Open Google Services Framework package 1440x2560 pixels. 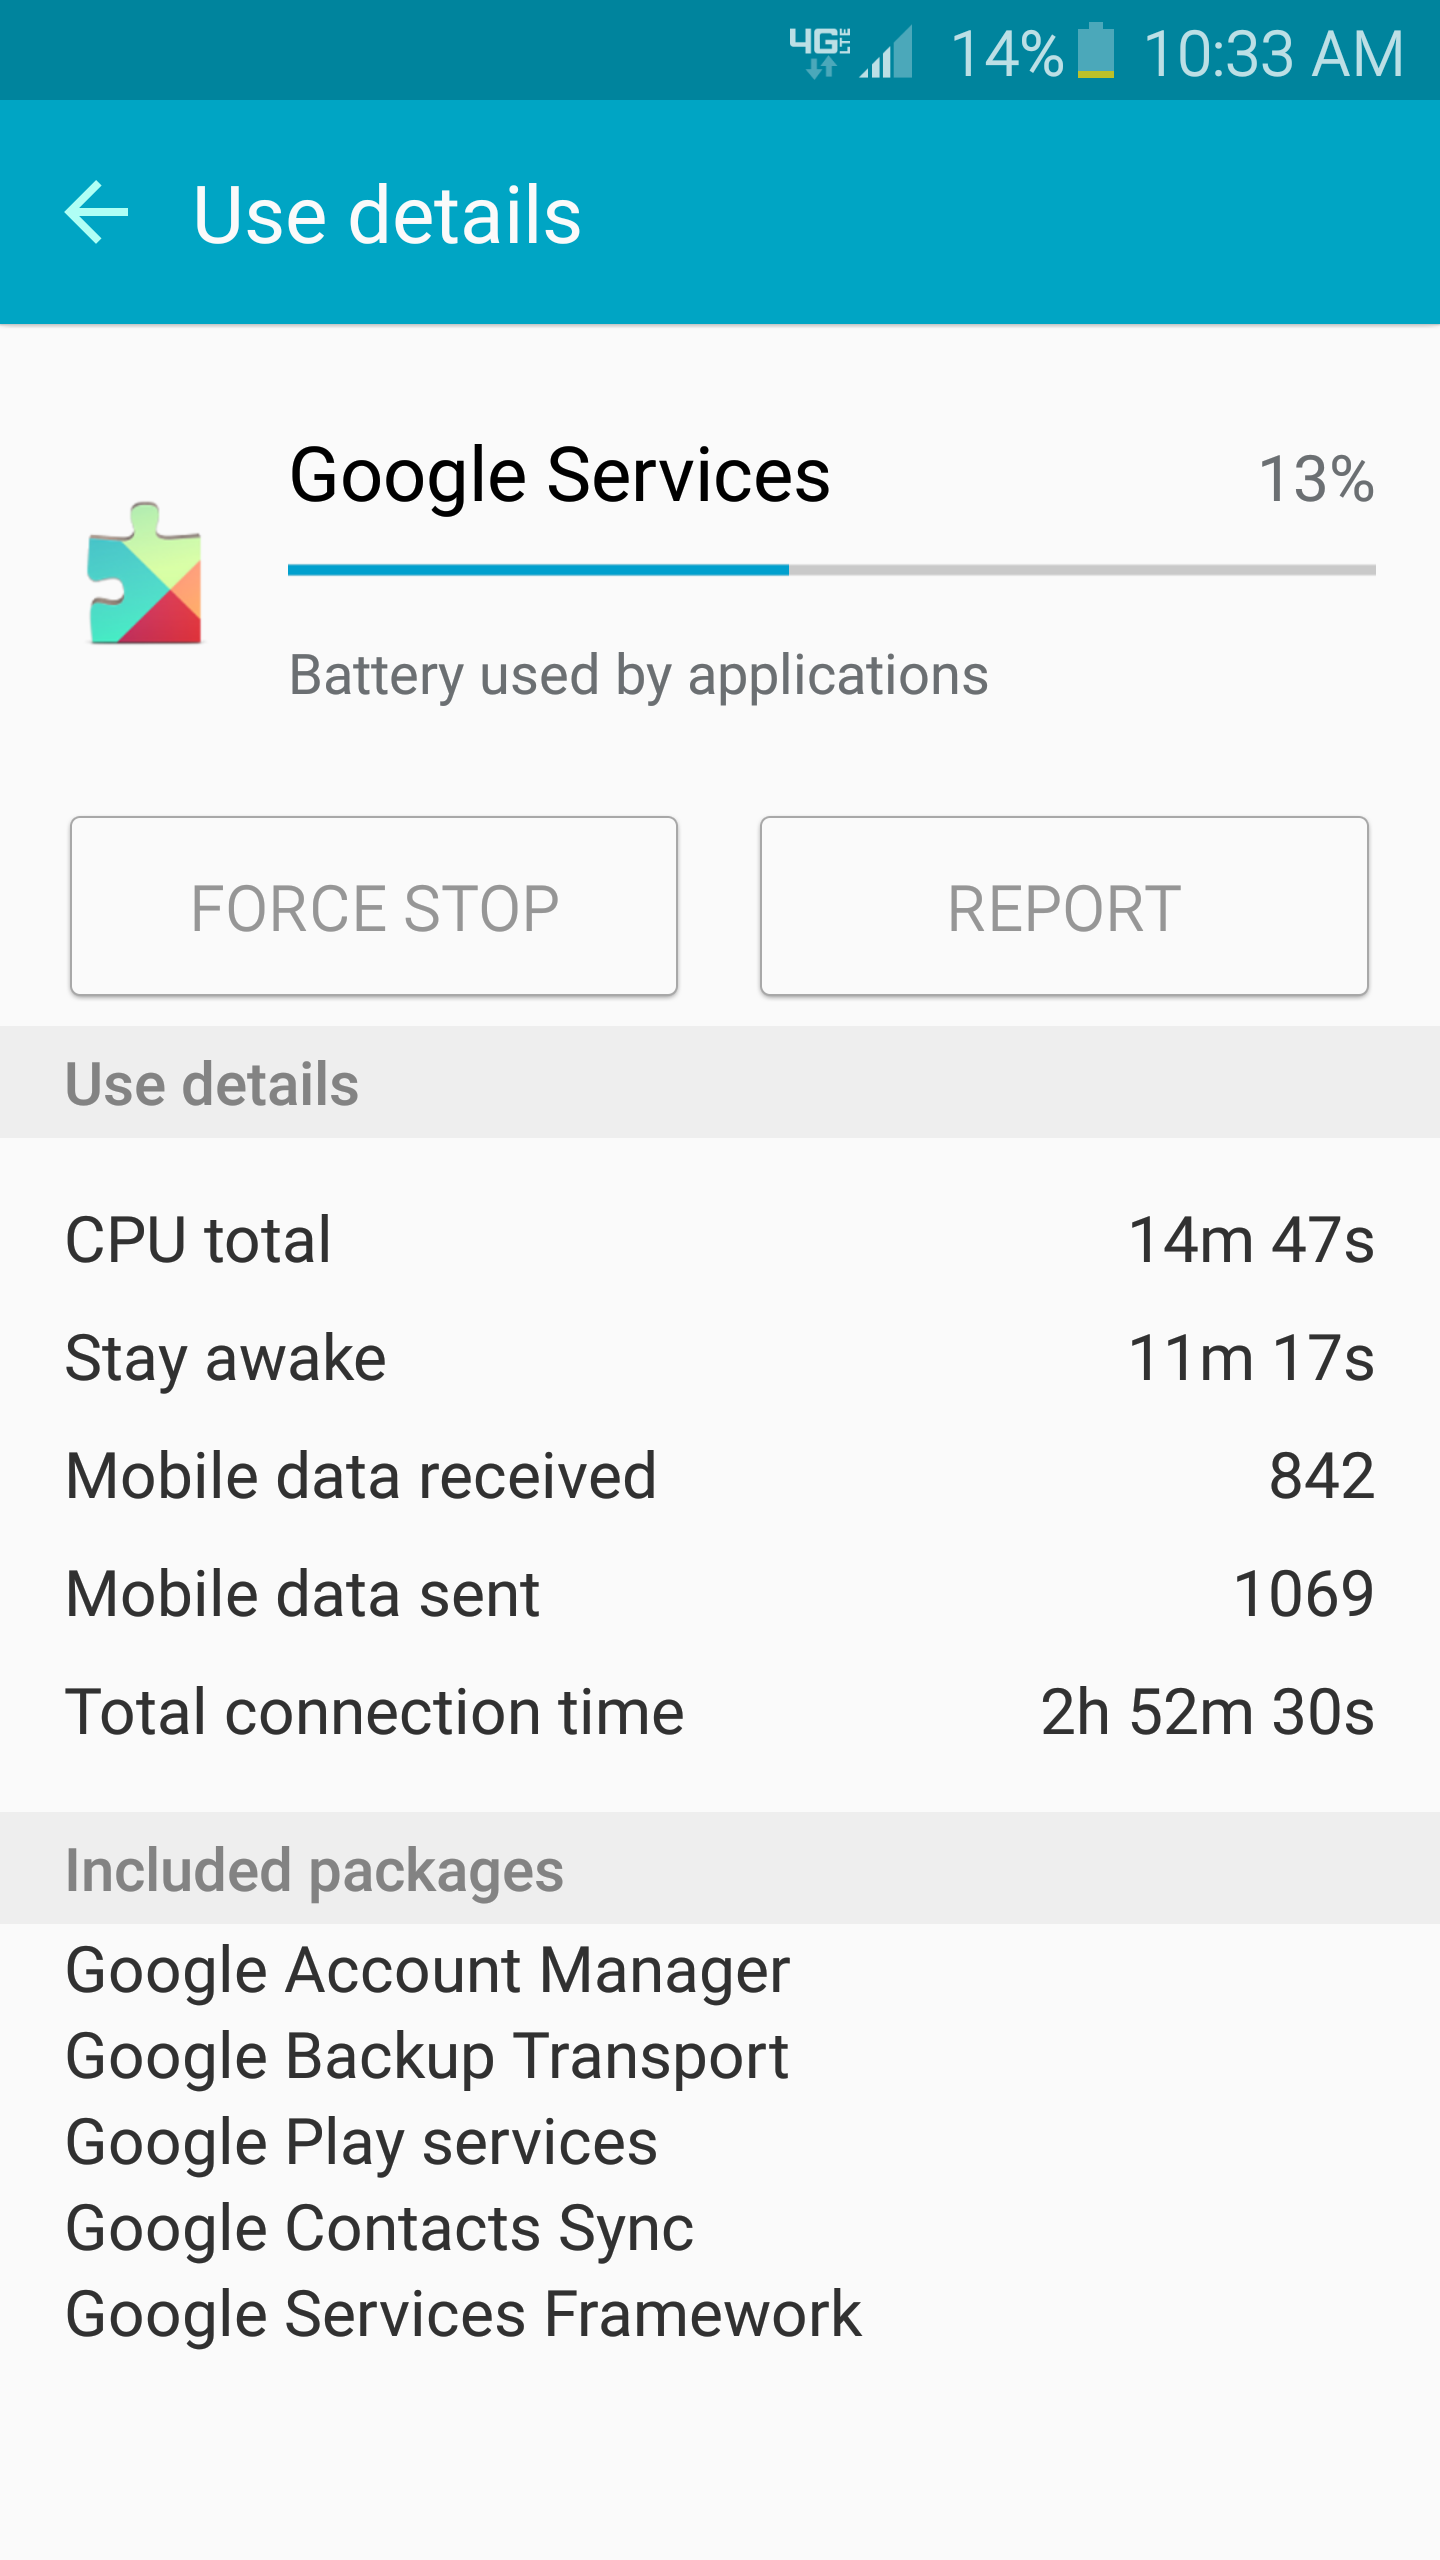tap(463, 2315)
